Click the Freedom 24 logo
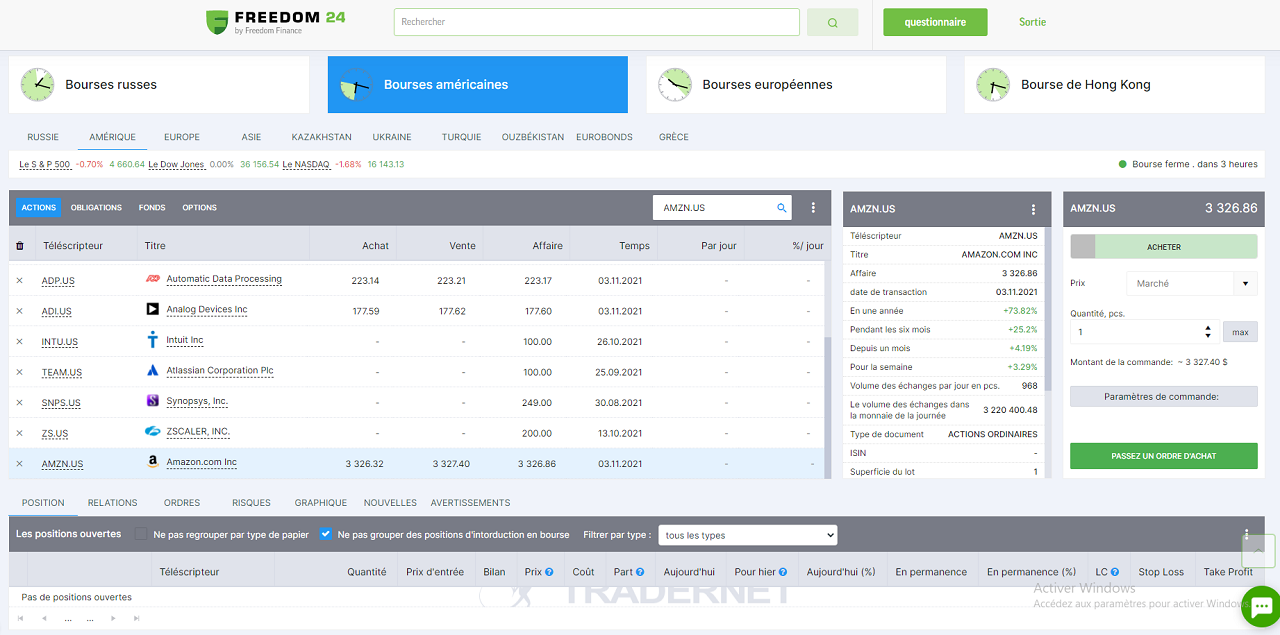The width and height of the screenshot is (1280, 635). [275, 22]
